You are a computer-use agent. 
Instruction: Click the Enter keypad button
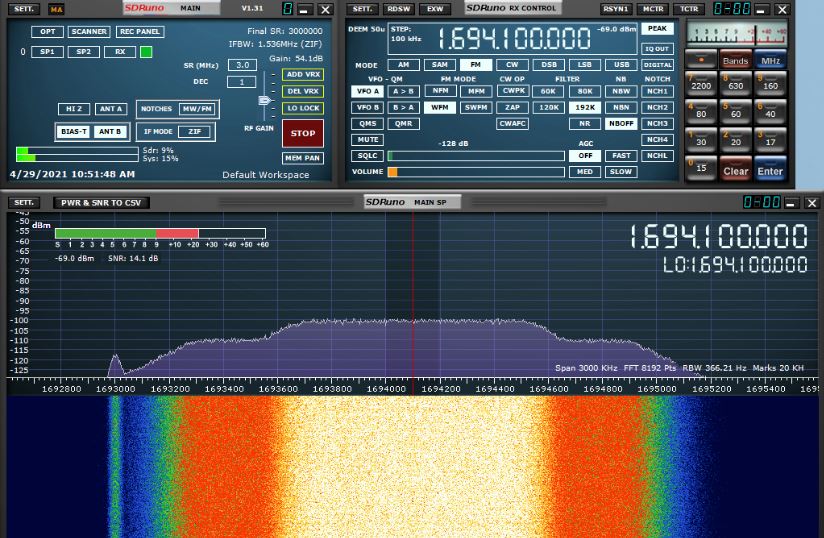[x=770, y=169]
